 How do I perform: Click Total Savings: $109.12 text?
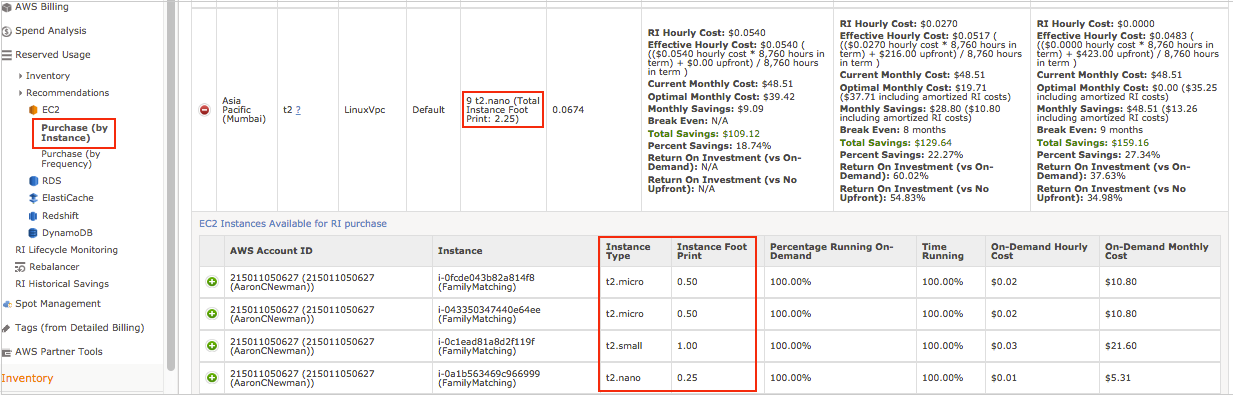coord(704,133)
